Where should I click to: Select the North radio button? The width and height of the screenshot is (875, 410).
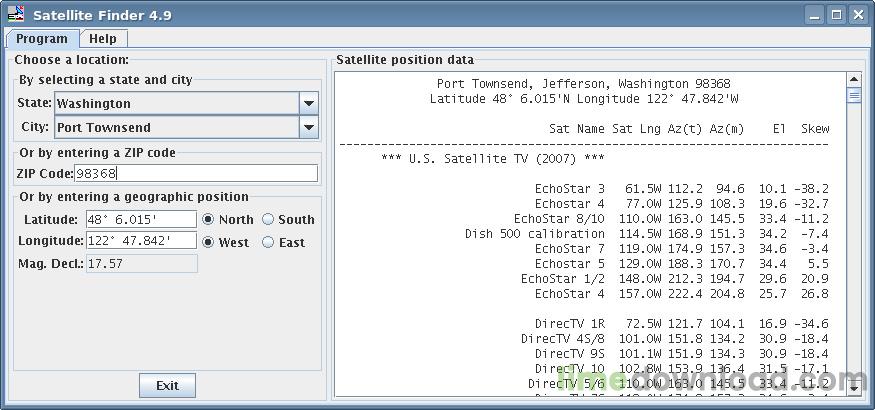tap(208, 219)
